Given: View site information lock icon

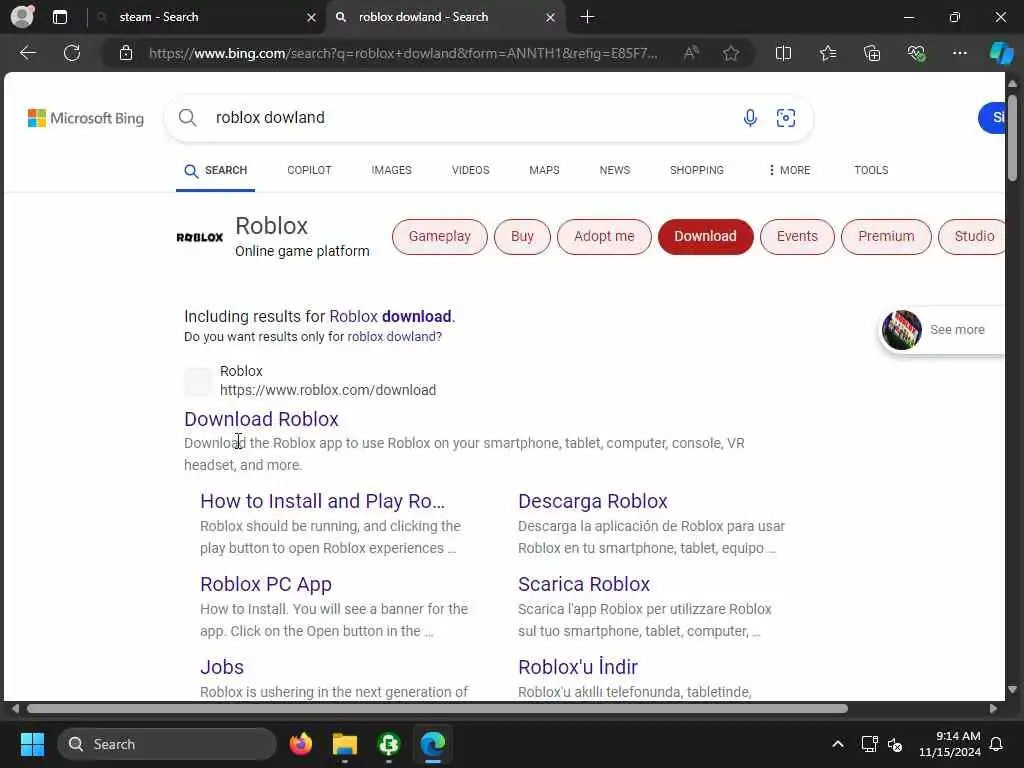Looking at the screenshot, I should pyautogui.click(x=126, y=53).
